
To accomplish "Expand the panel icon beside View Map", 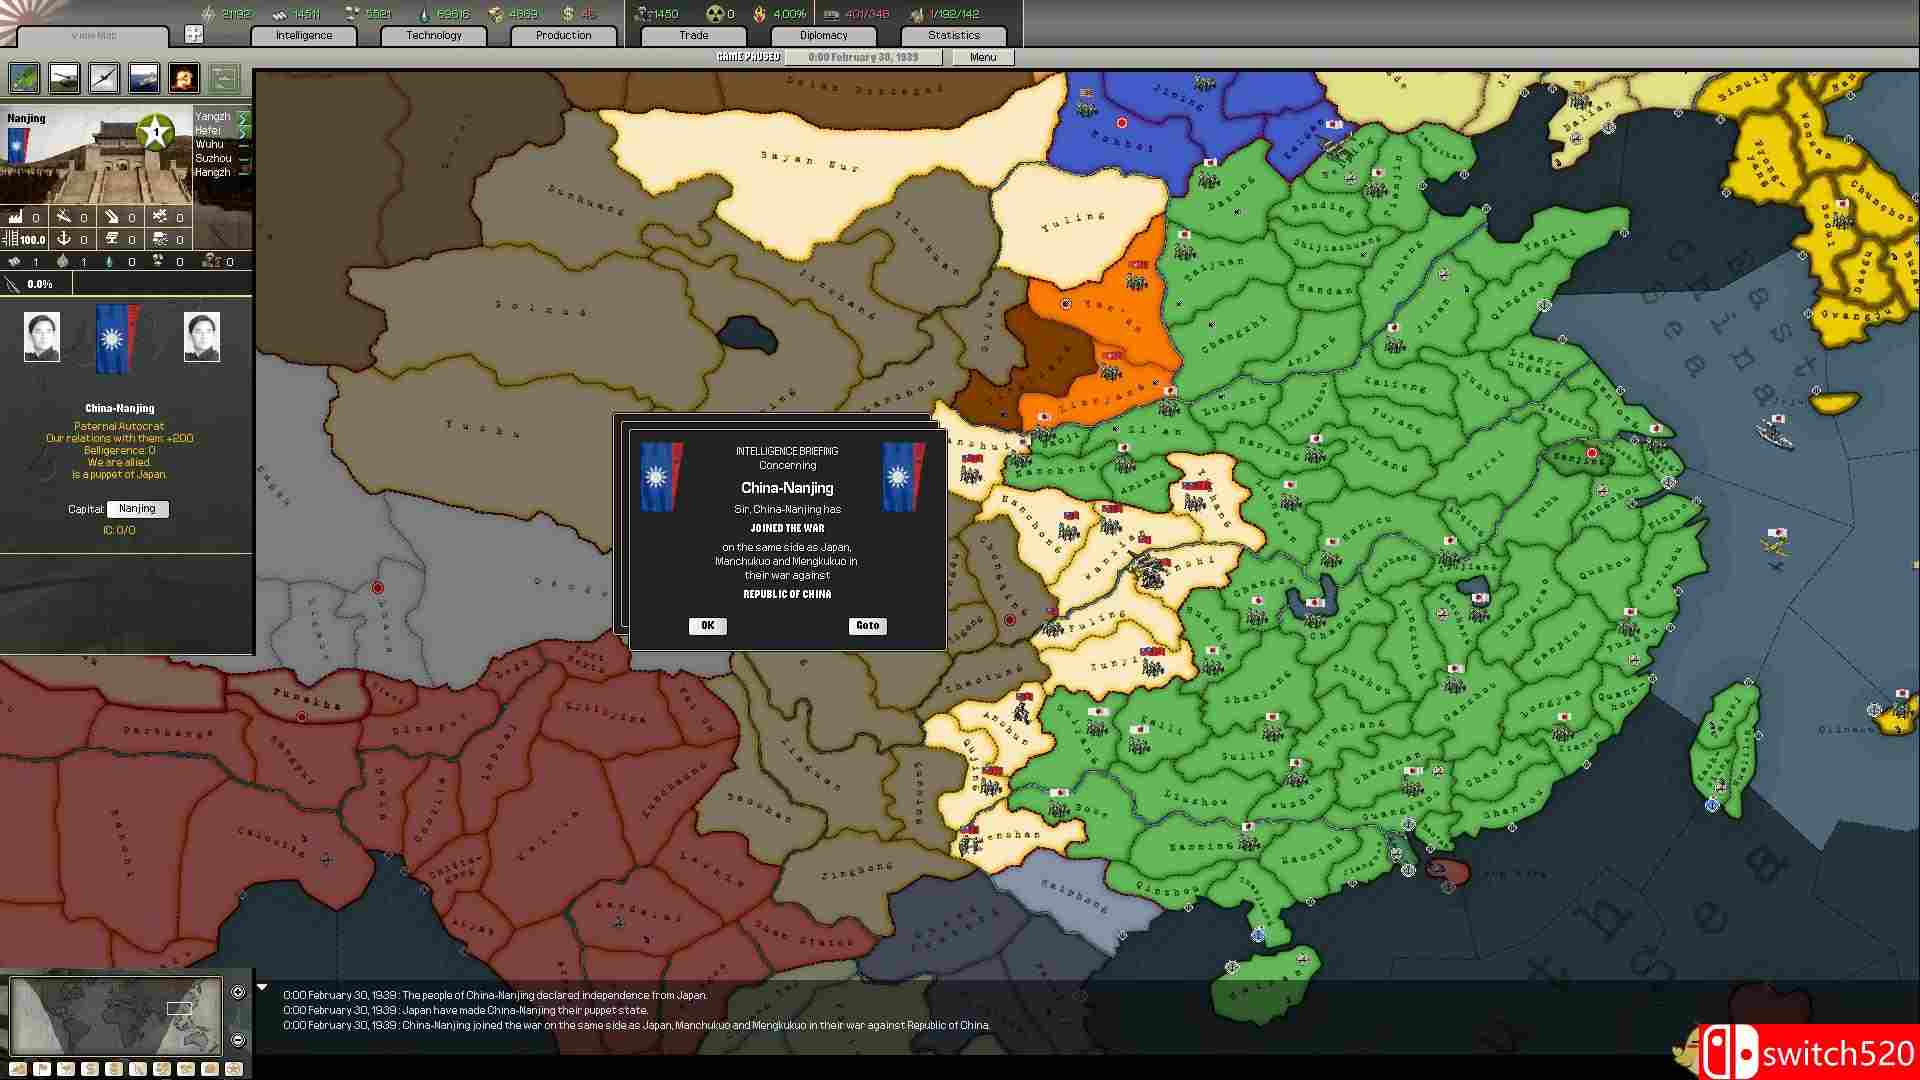I will pyautogui.click(x=194, y=35).
